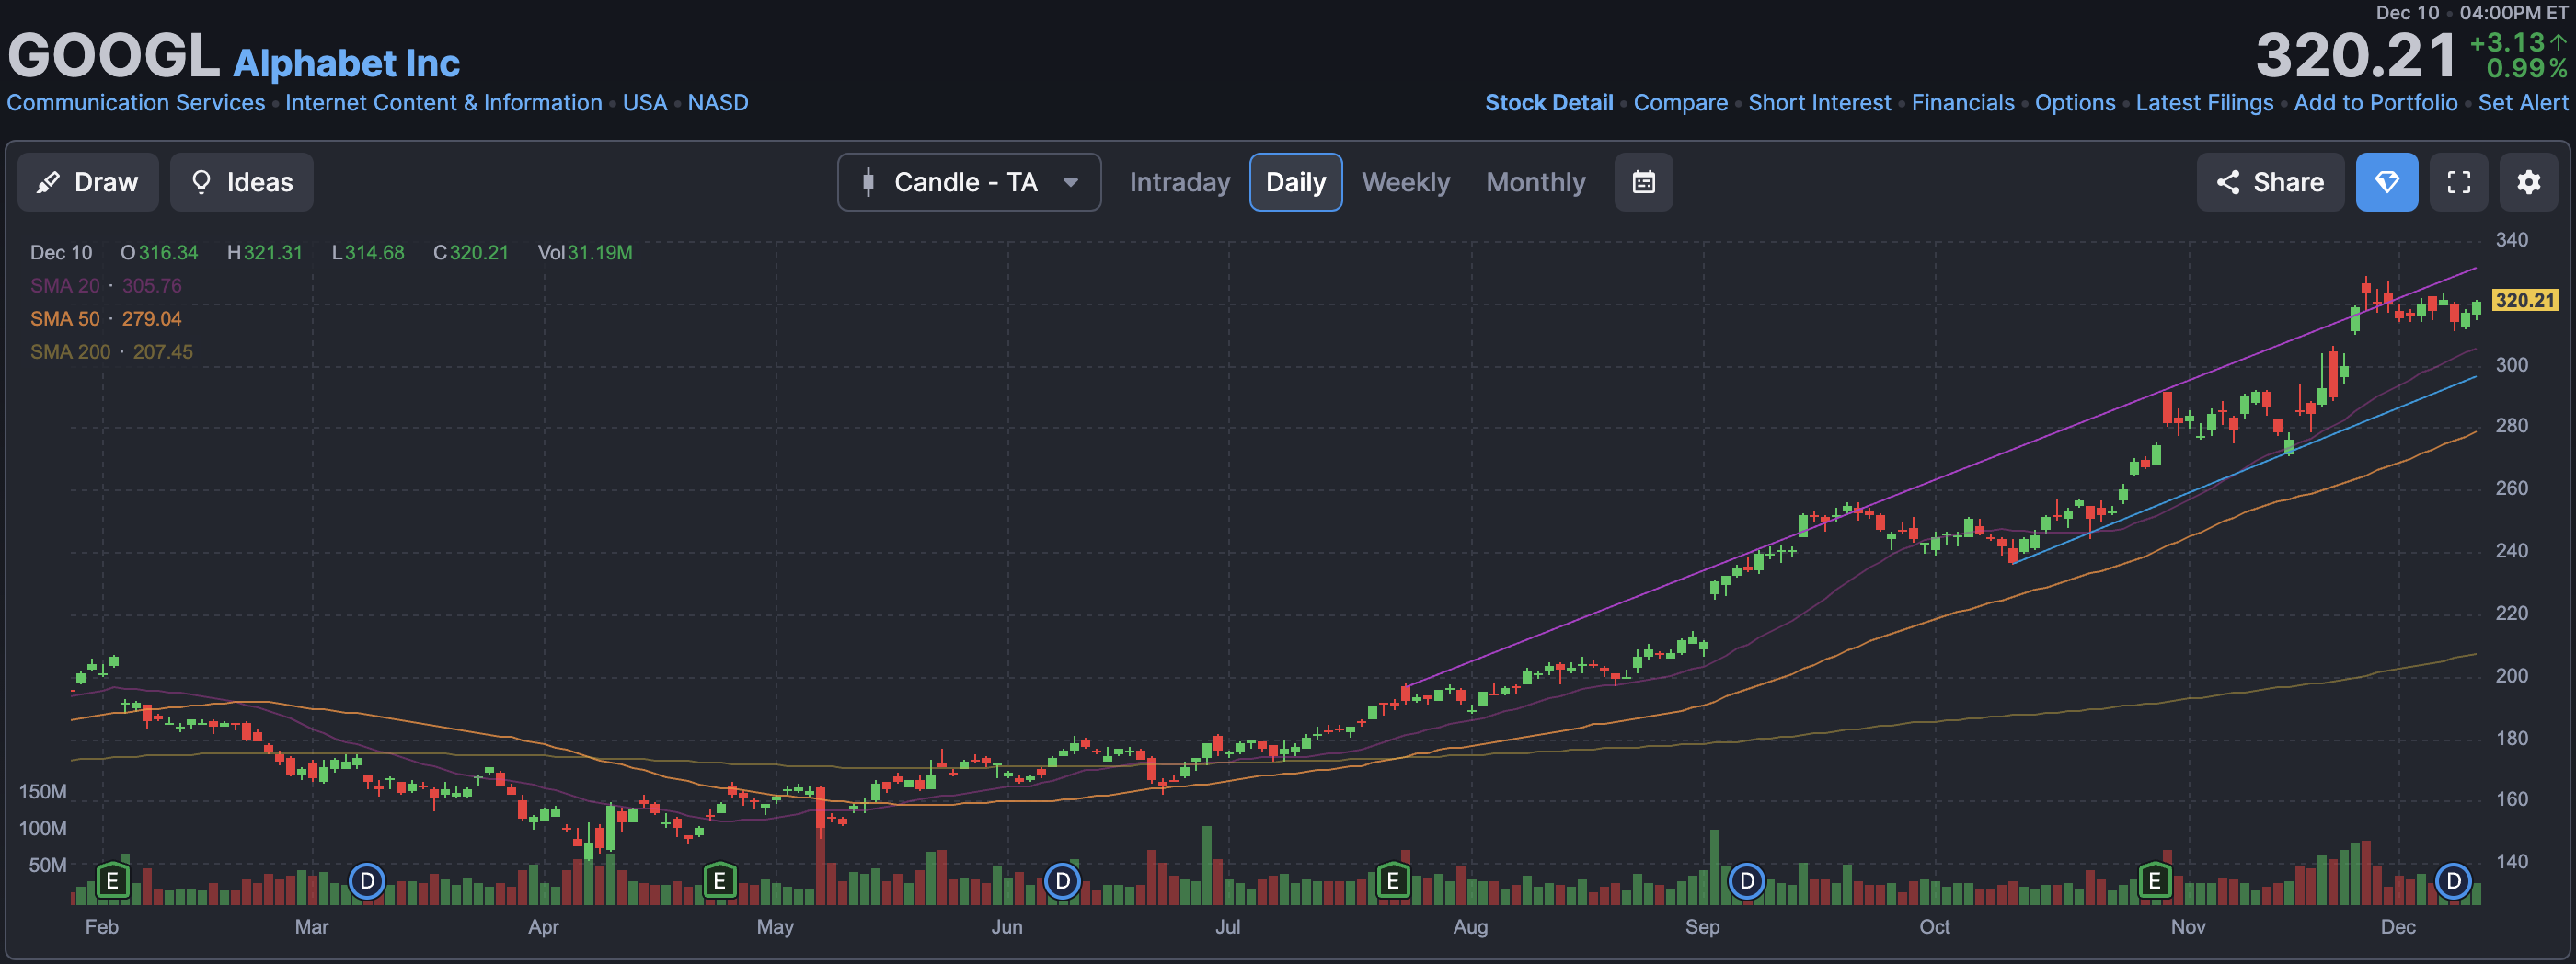The height and width of the screenshot is (964, 2576).
Task: Open the calendar date range icon
Action: coord(1643,182)
